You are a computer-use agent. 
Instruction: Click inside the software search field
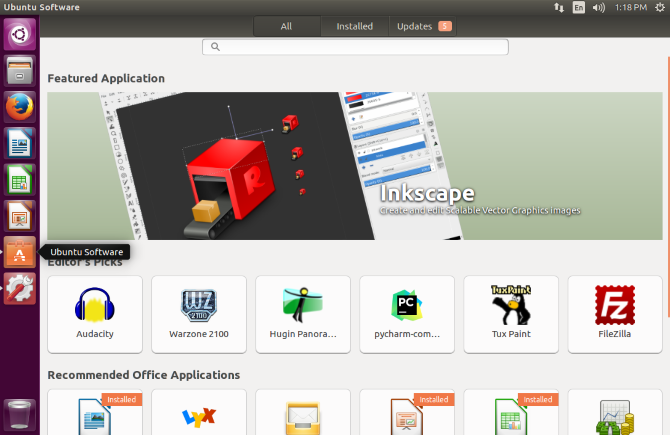[x=355, y=47]
